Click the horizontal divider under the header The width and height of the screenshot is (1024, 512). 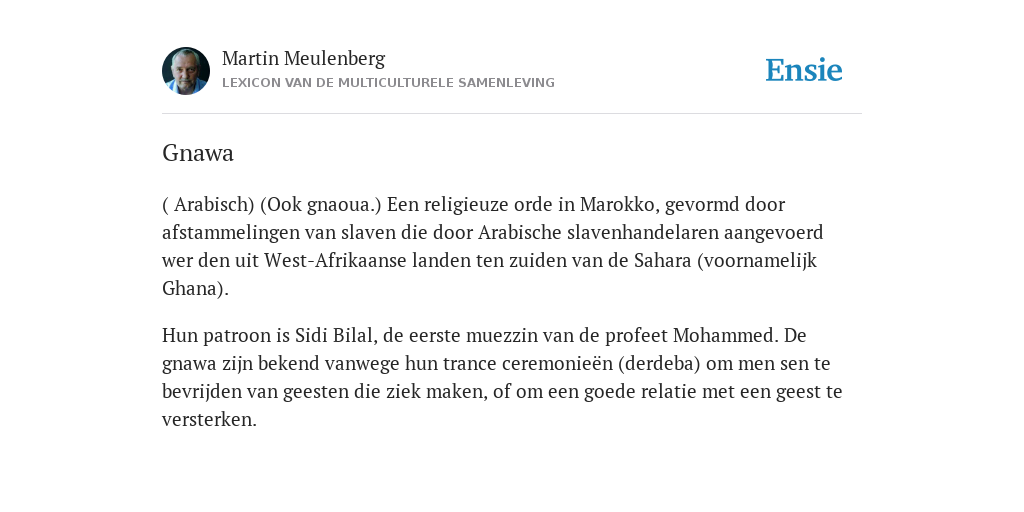pyautogui.click(x=512, y=114)
